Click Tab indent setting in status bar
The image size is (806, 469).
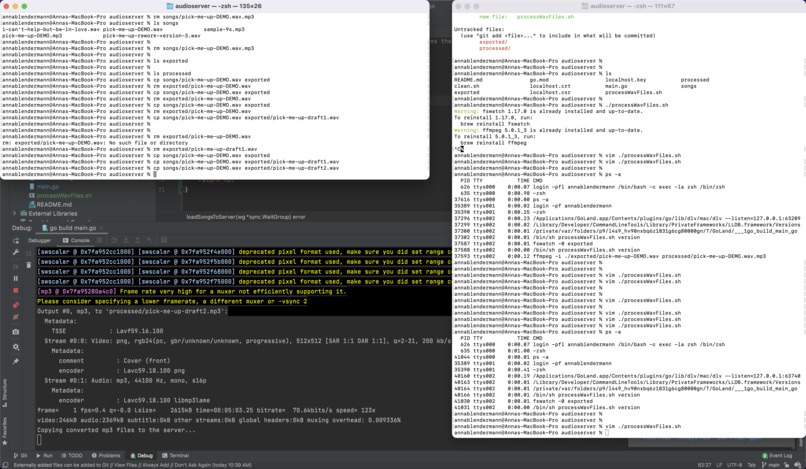coord(752,465)
